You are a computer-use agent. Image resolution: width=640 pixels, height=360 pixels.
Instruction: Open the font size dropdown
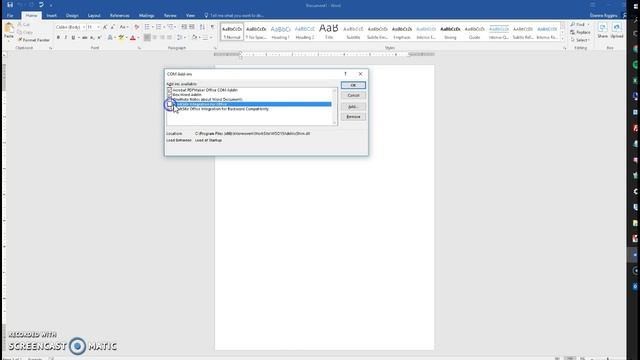click(x=98, y=27)
